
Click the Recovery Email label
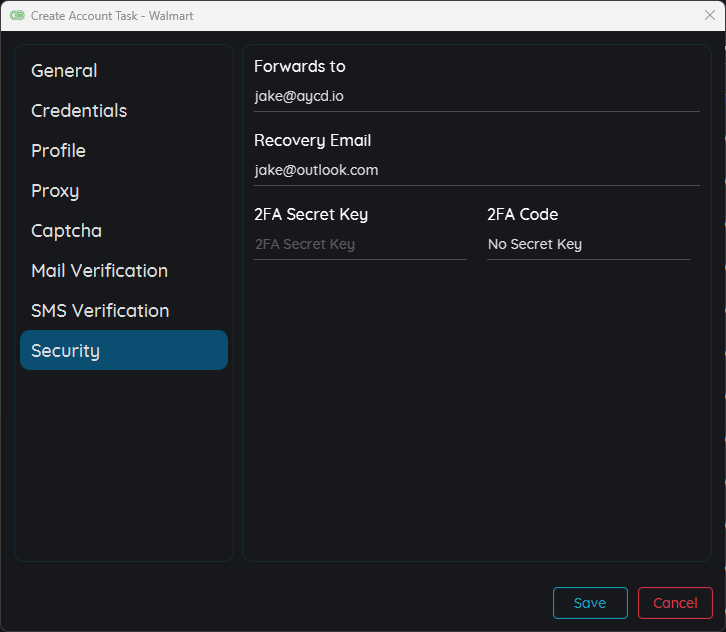point(313,141)
